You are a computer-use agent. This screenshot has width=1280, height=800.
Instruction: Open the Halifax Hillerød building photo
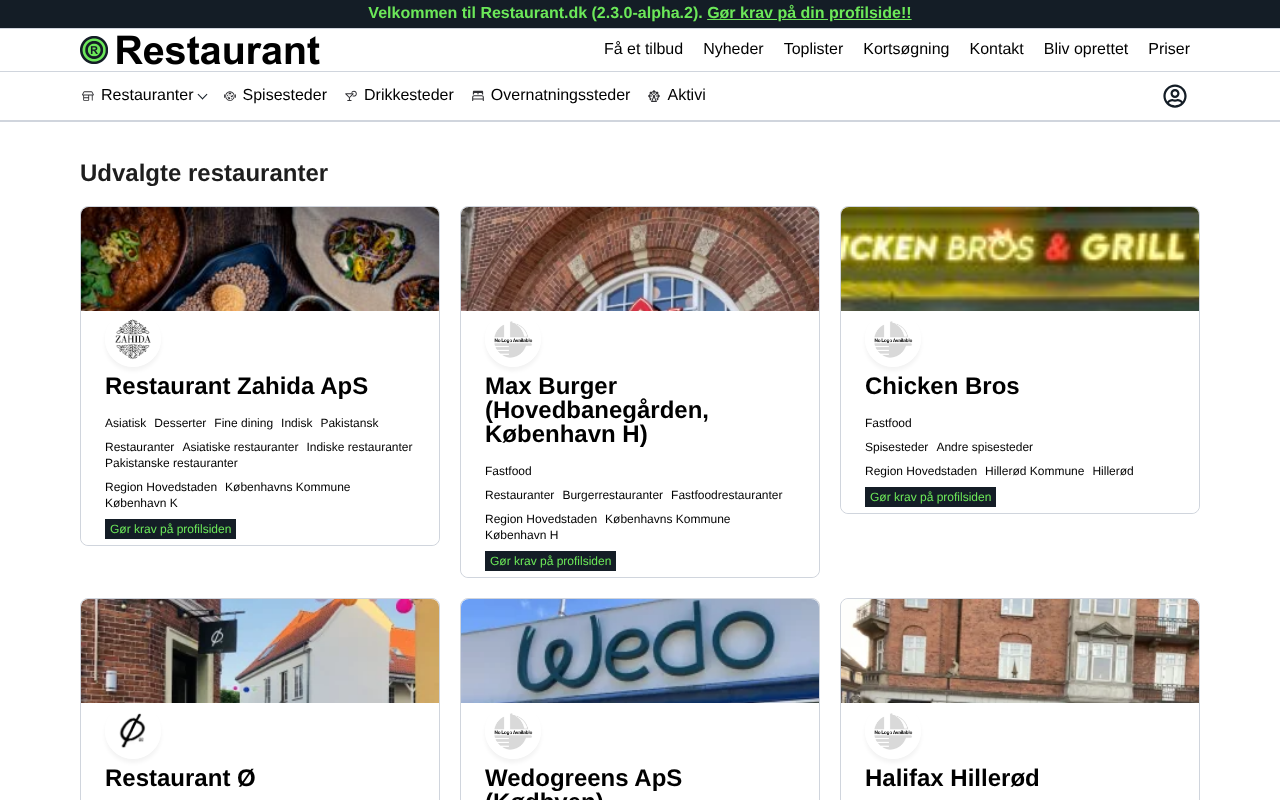(x=1020, y=651)
